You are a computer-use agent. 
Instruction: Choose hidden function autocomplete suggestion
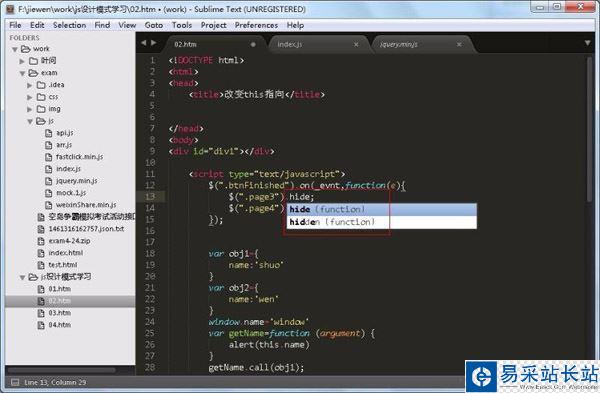tap(382, 222)
